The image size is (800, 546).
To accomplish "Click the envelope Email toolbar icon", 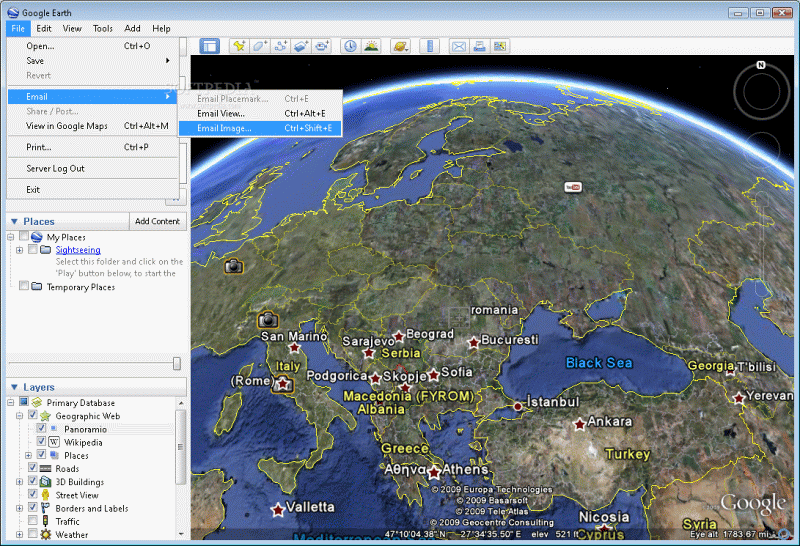I will click(x=459, y=46).
